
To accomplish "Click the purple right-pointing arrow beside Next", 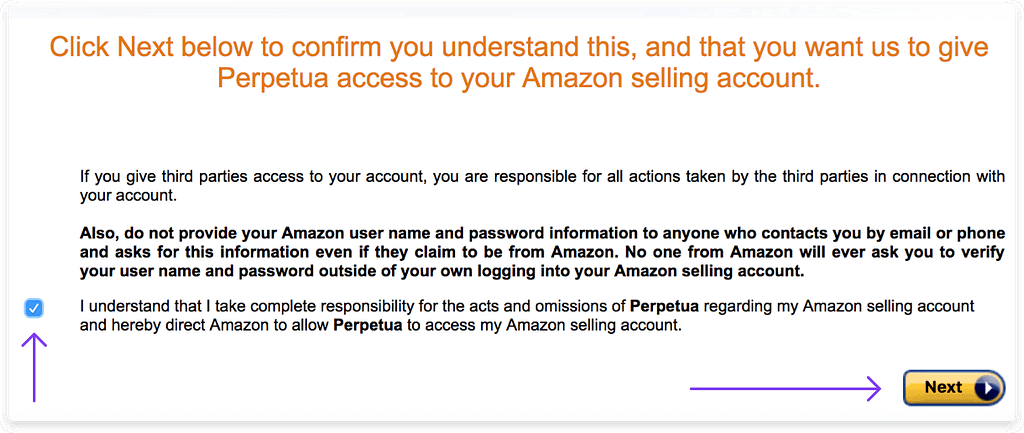I will tap(786, 388).
